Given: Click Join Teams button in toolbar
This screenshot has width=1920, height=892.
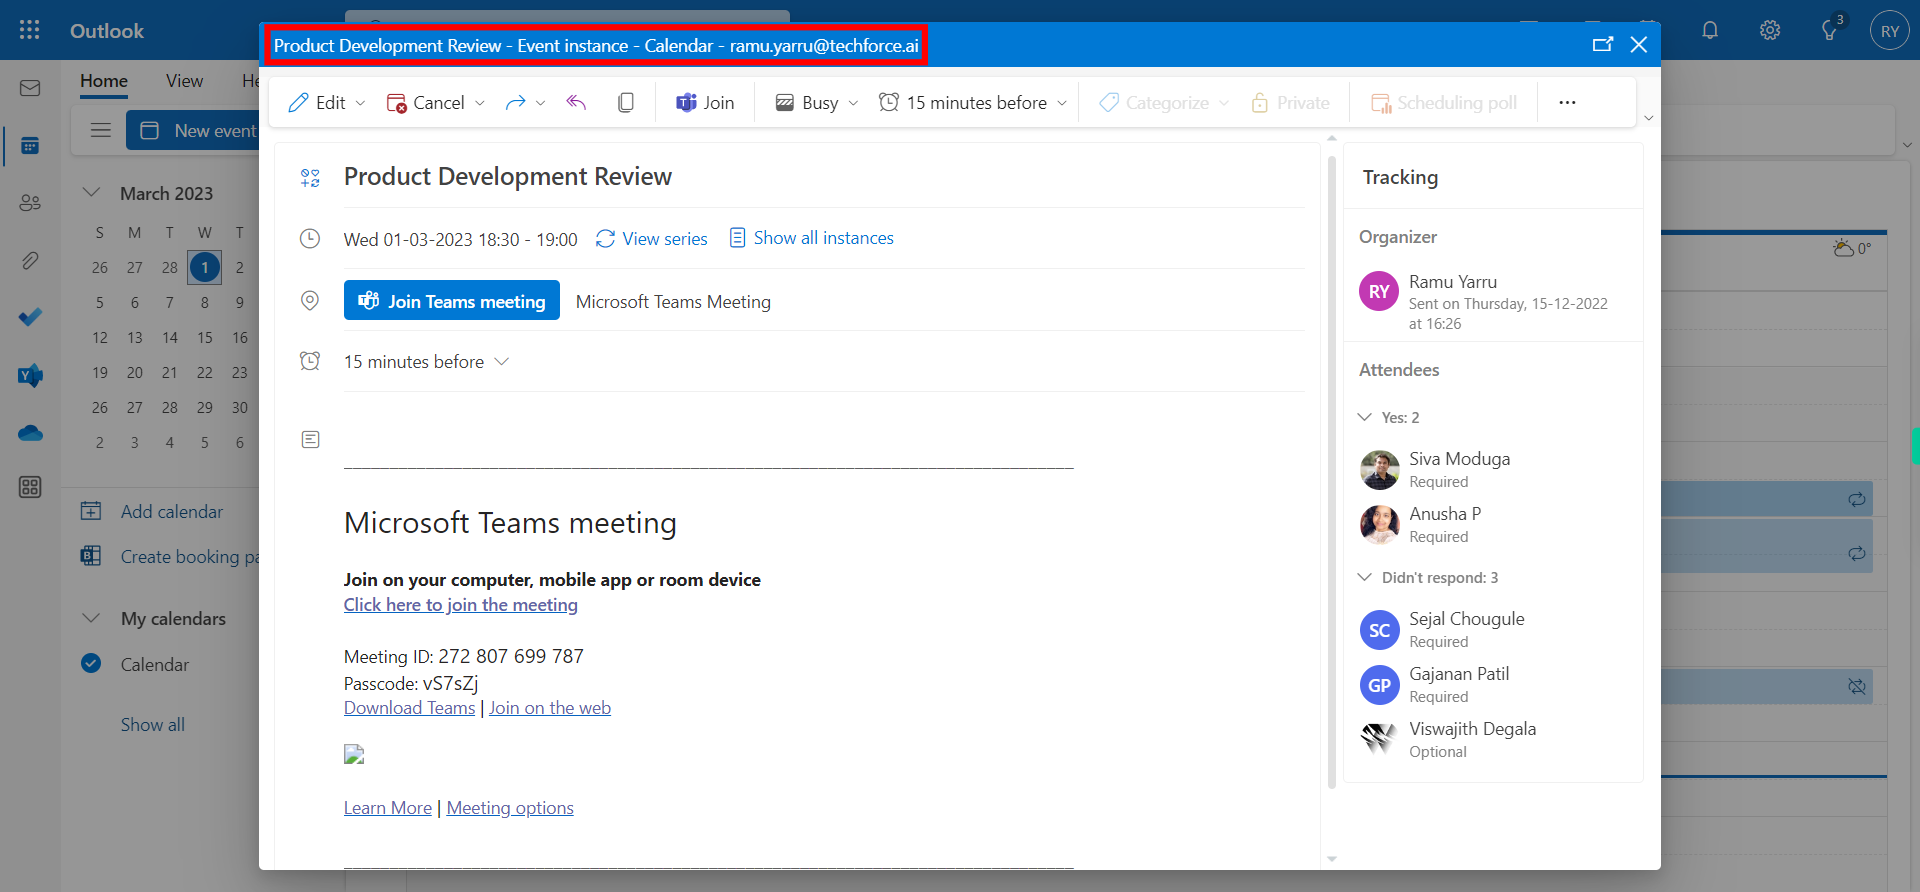Looking at the screenshot, I should tap(705, 102).
